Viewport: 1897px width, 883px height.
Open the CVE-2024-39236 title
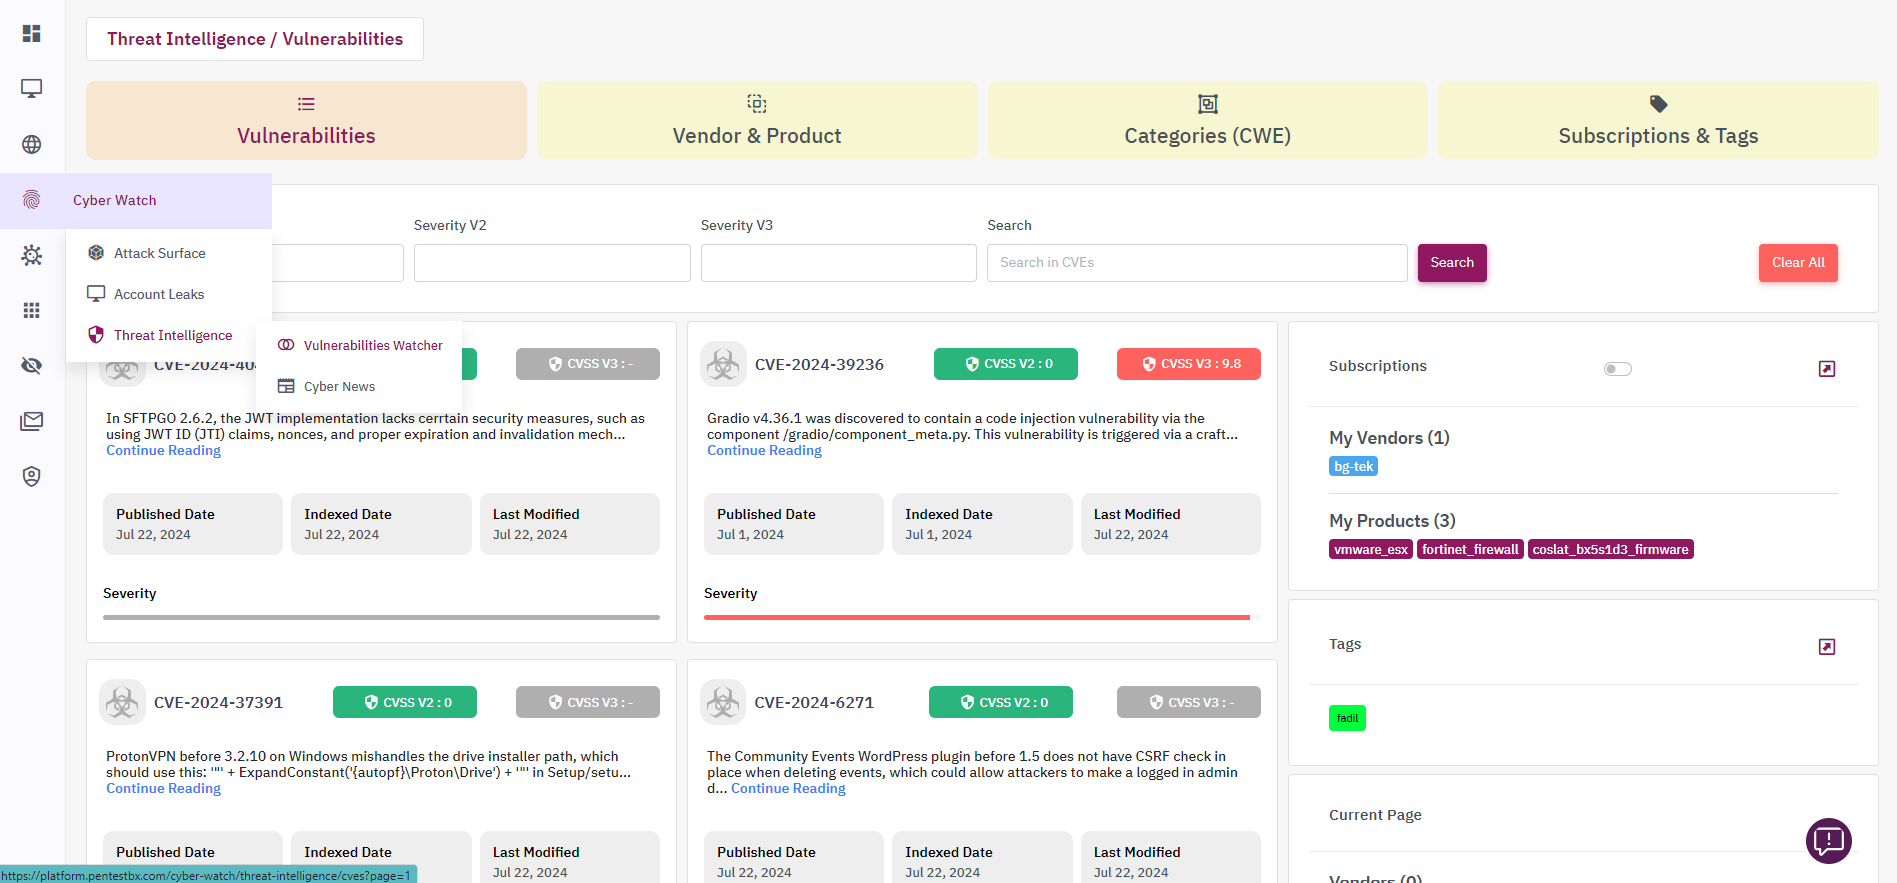819,364
